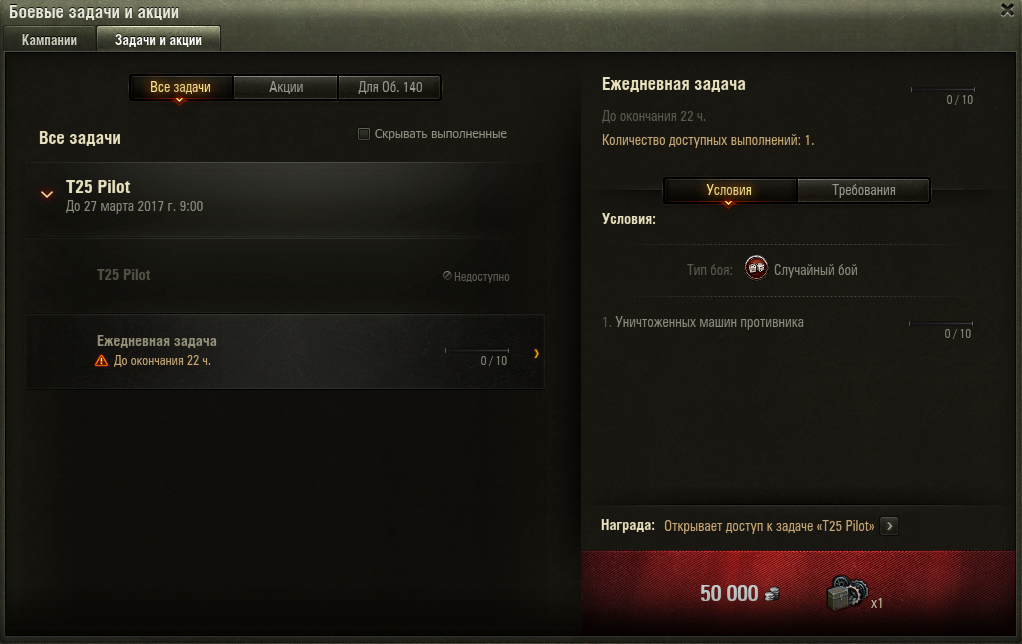Click the silver credits coin icon
The width and height of the screenshot is (1022, 644).
point(772,594)
